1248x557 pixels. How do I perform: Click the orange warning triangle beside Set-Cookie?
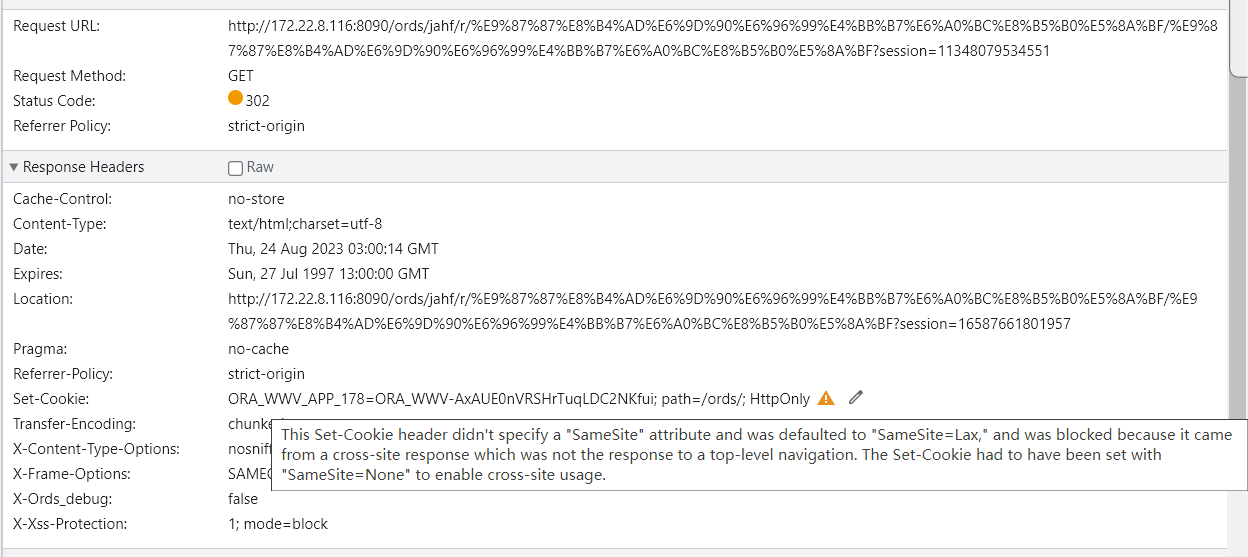click(x=826, y=398)
